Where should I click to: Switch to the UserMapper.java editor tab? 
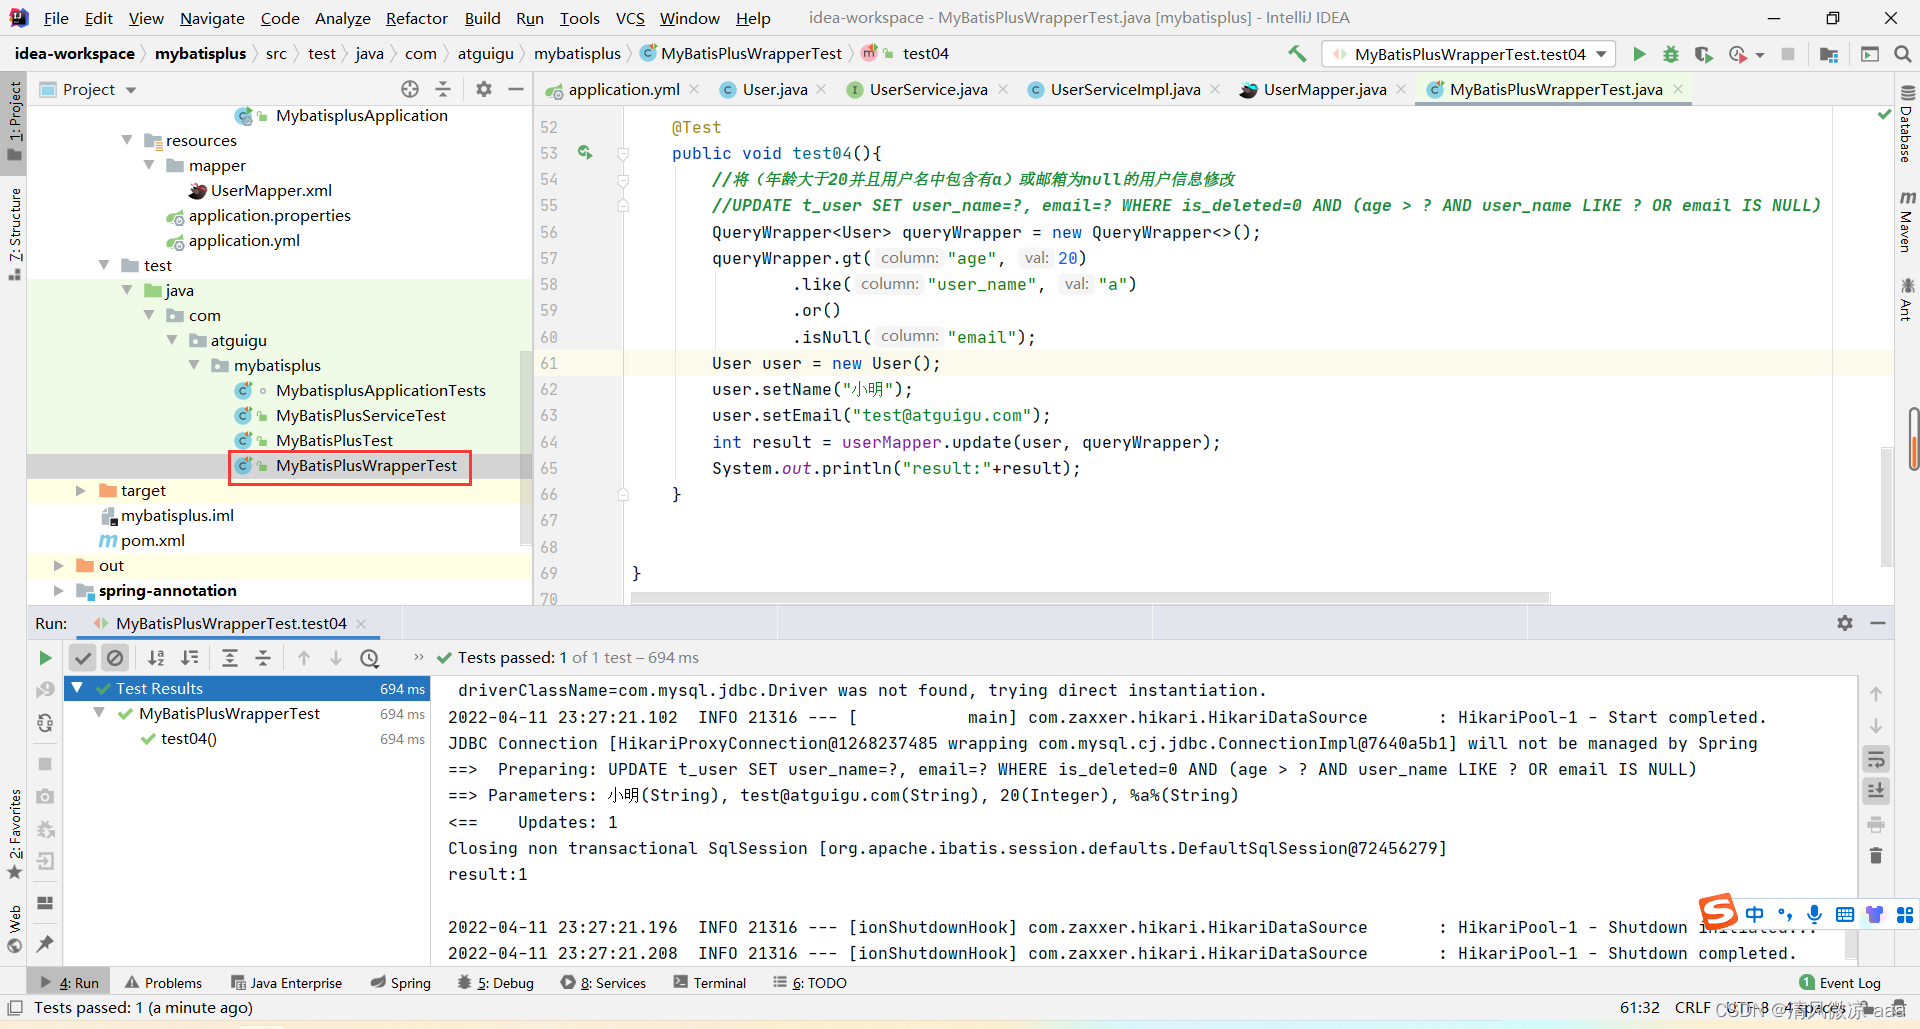(1323, 90)
